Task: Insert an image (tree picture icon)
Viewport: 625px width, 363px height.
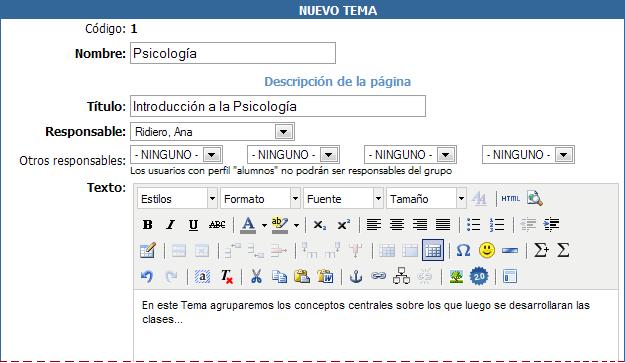Action: tap(456, 277)
